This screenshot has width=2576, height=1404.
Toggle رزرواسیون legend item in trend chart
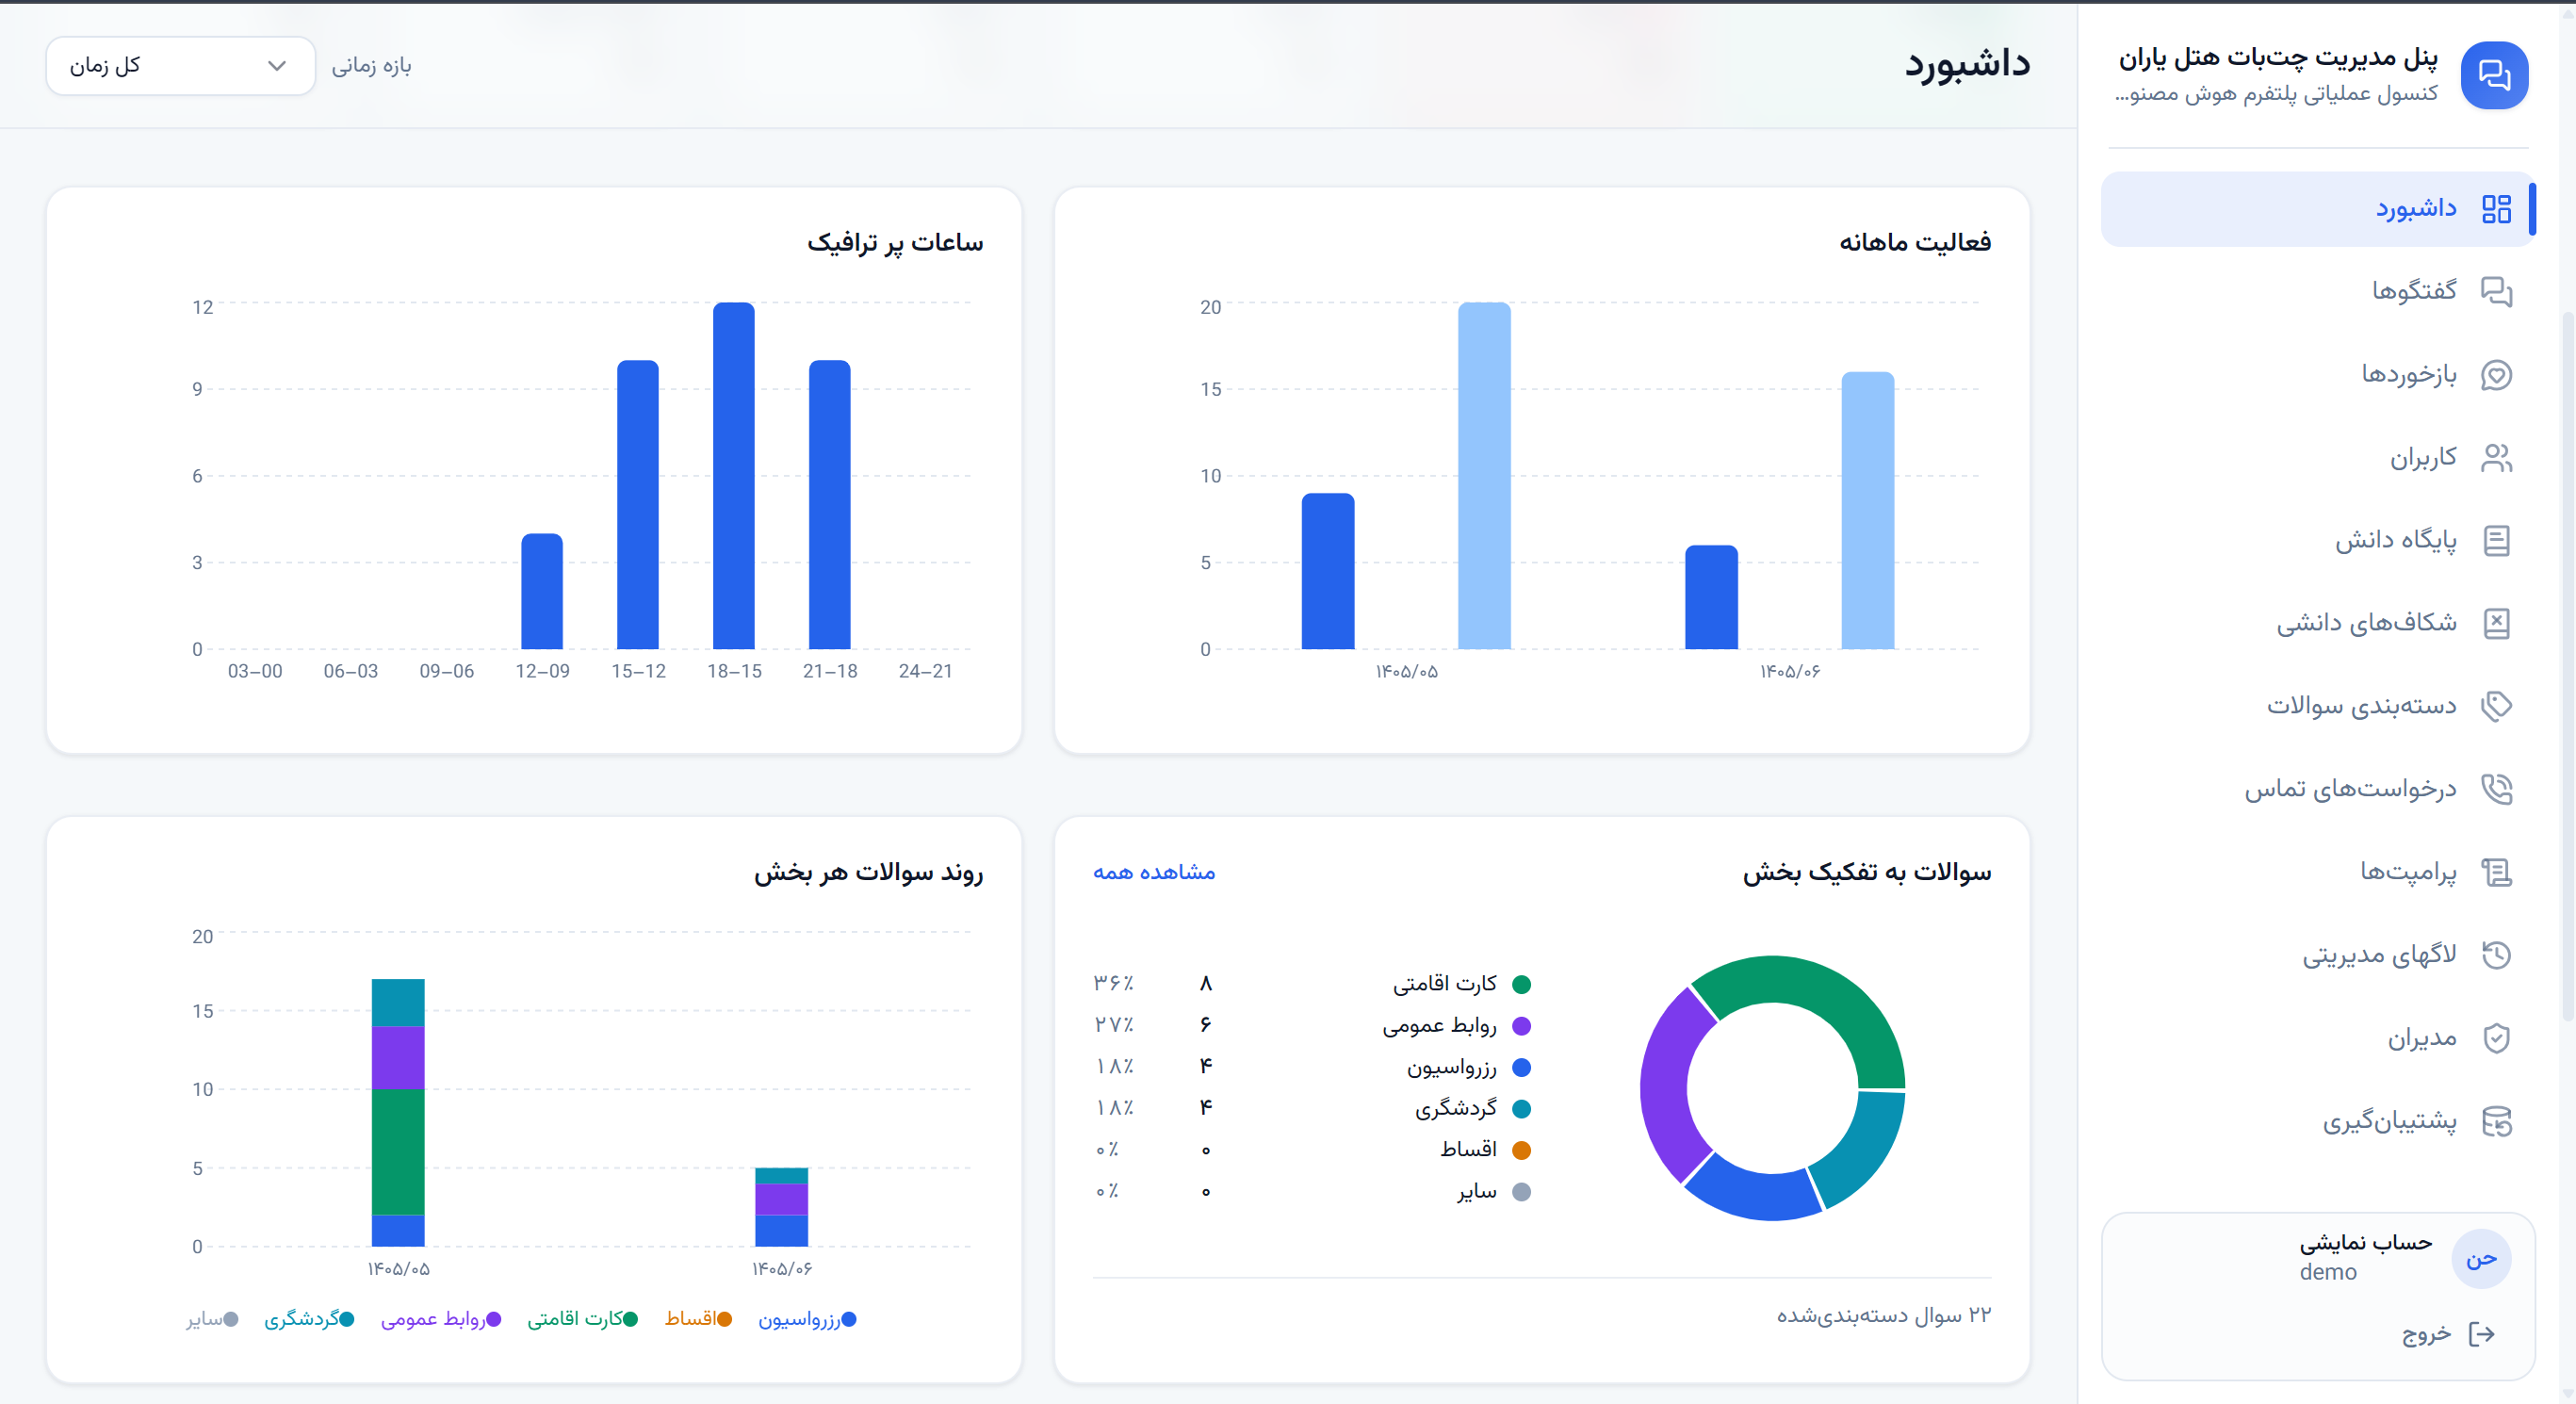(x=807, y=1319)
